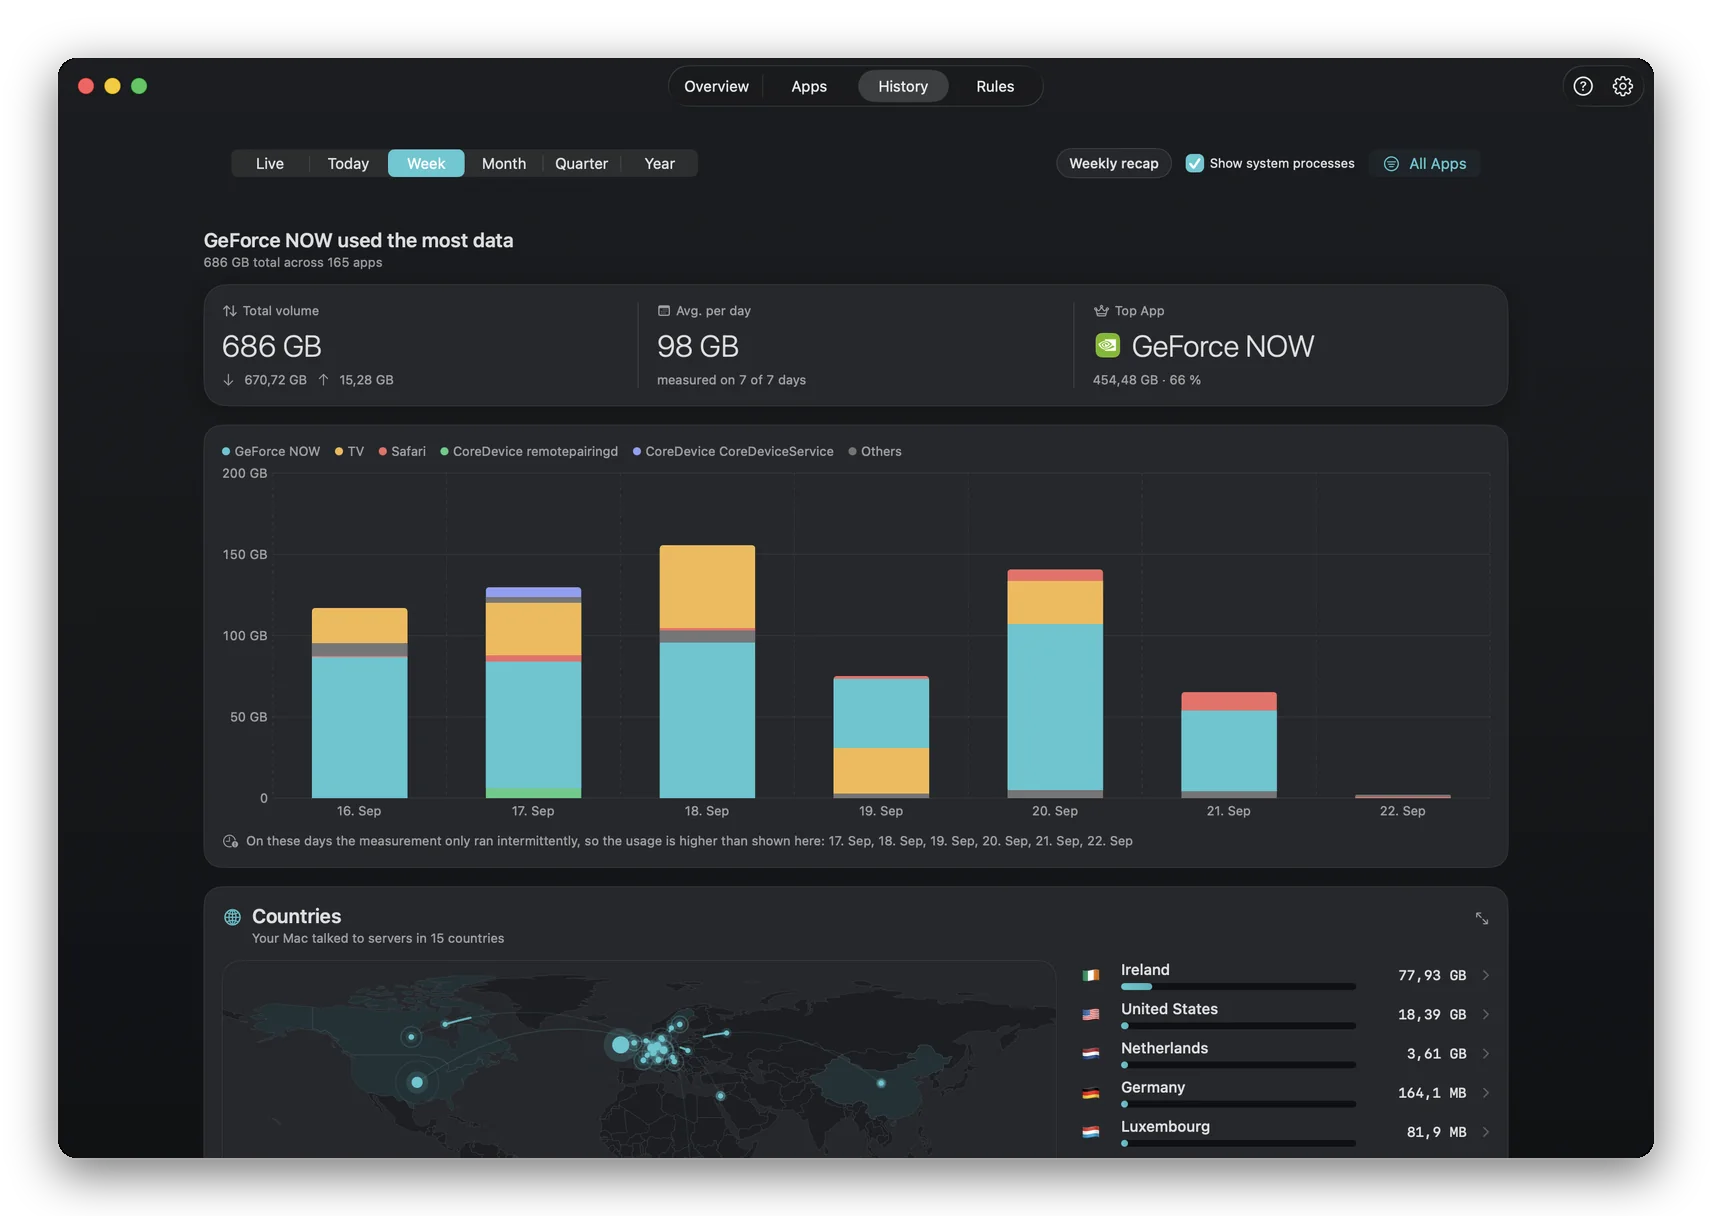The height and width of the screenshot is (1216, 1712).
Task: Toggle CoreDevice CoreDeviceService legend series
Action: [733, 452]
